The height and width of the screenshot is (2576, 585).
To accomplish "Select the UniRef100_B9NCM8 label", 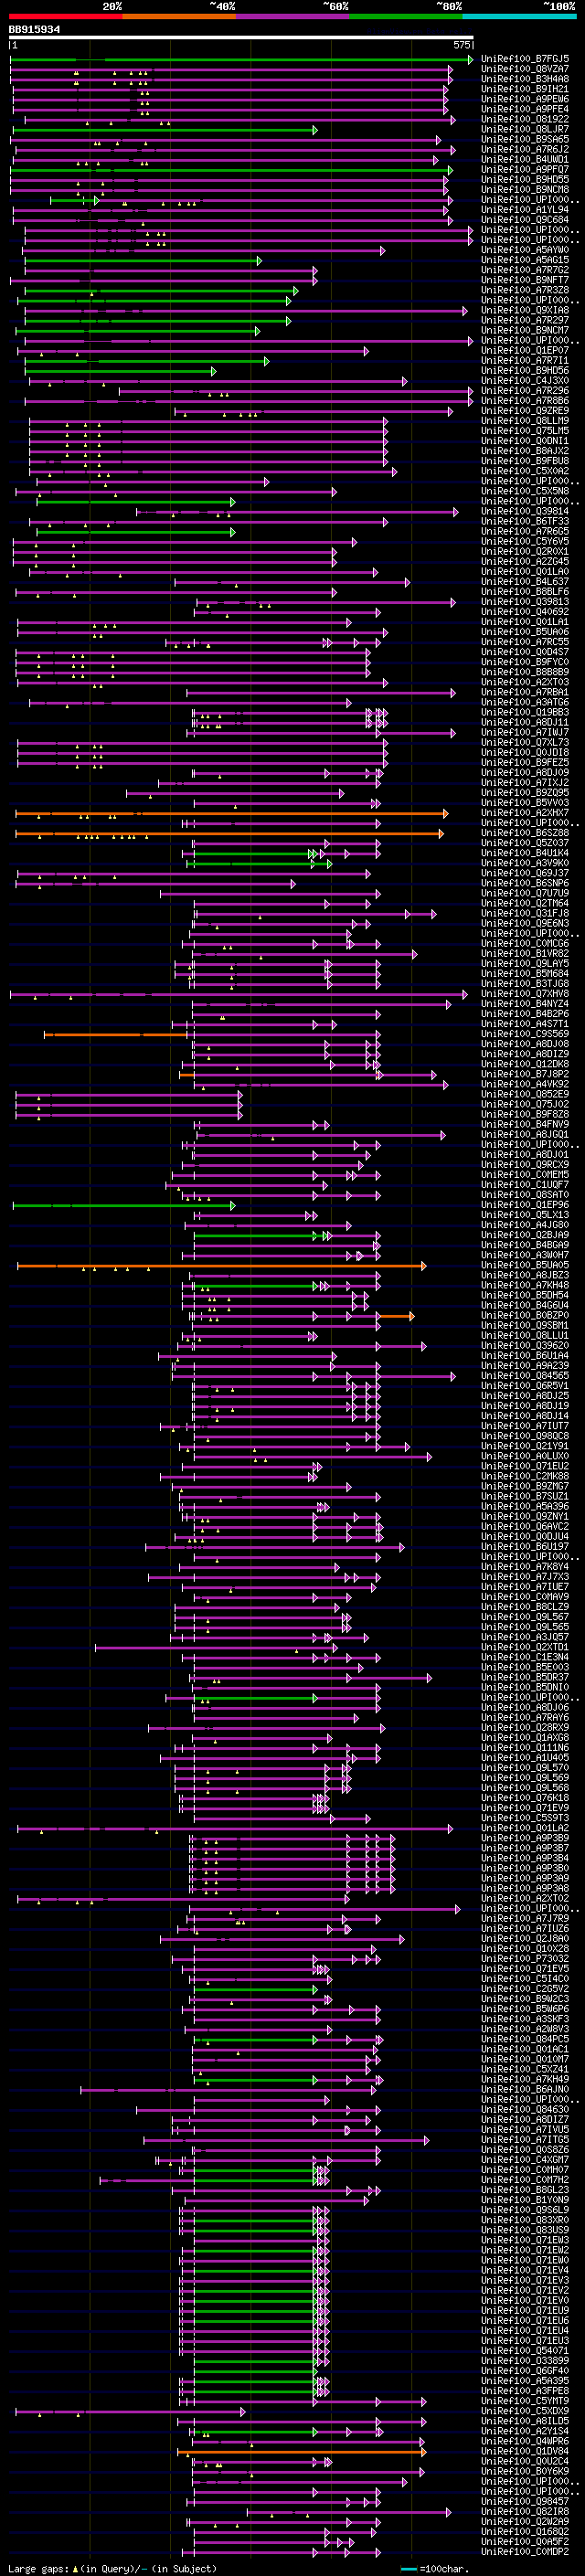I will pyautogui.click(x=525, y=190).
